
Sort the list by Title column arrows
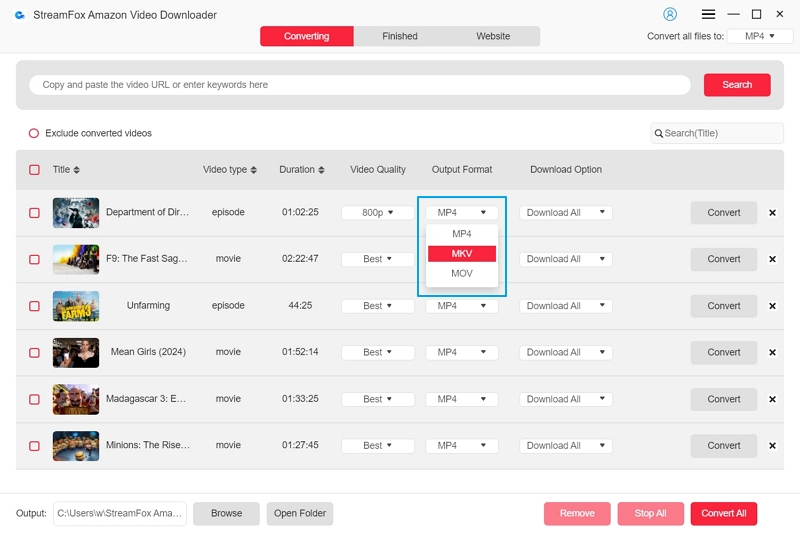(x=77, y=170)
